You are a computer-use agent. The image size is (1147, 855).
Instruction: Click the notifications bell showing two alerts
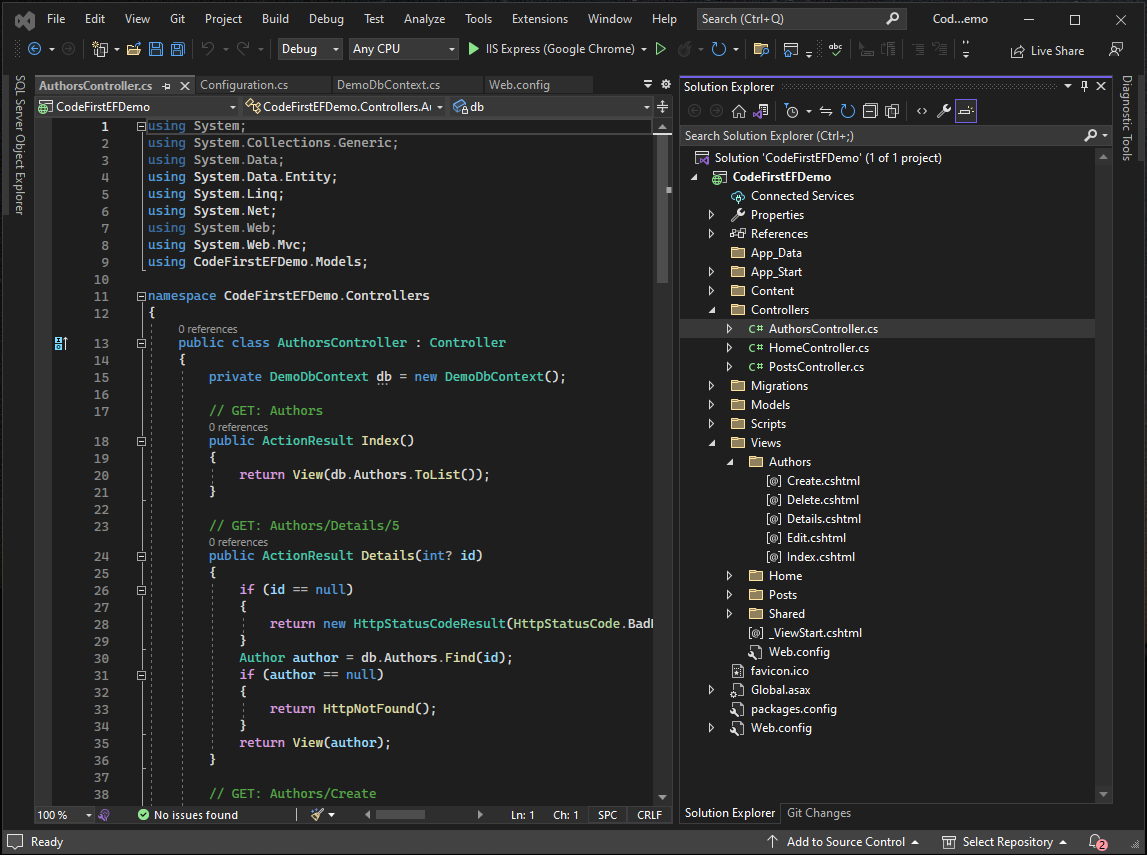pos(1097,841)
